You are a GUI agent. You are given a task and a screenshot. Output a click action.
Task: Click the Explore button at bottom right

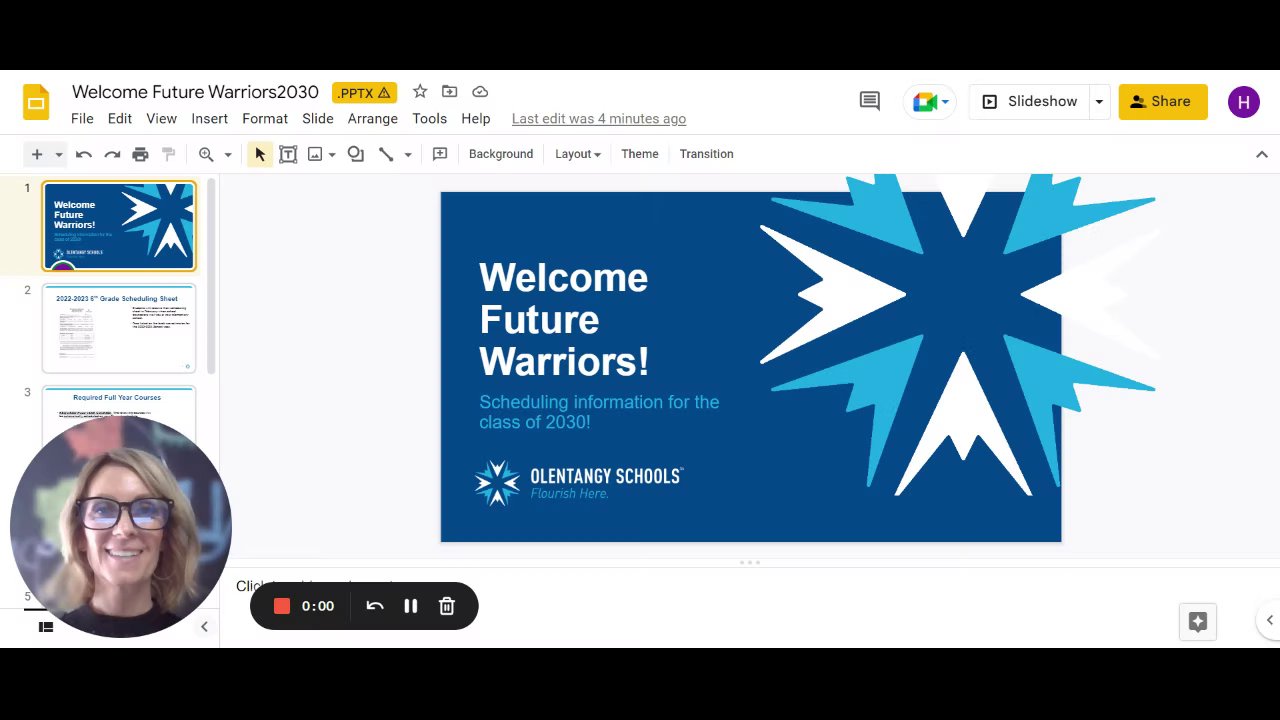[1198, 622]
